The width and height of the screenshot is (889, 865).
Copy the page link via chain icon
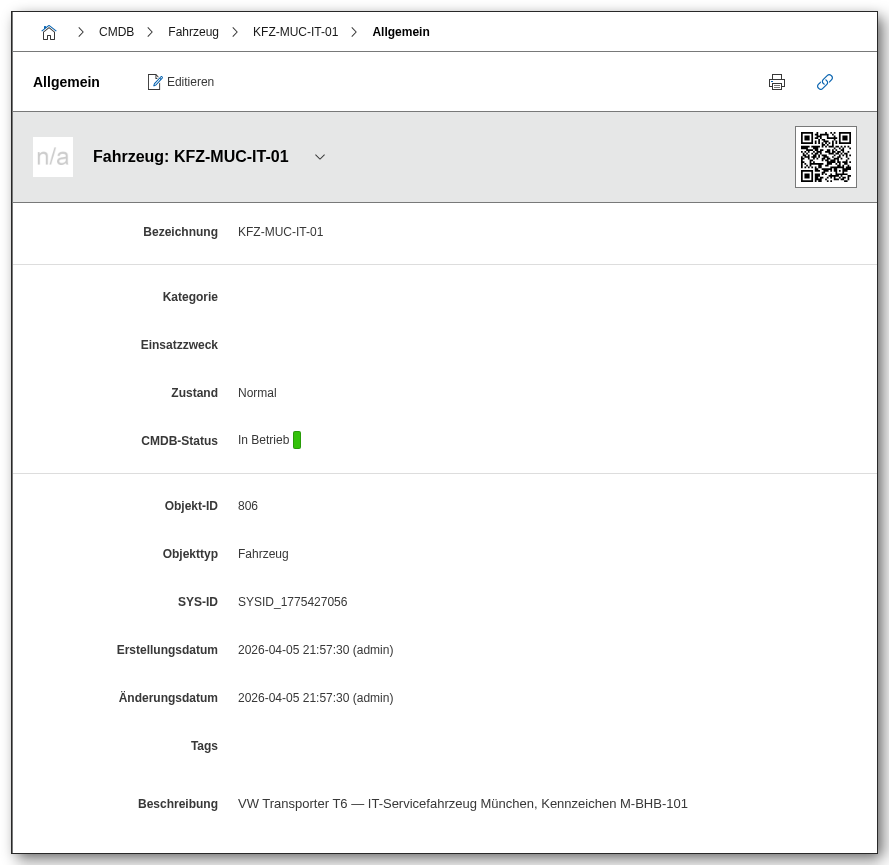(825, 82)
